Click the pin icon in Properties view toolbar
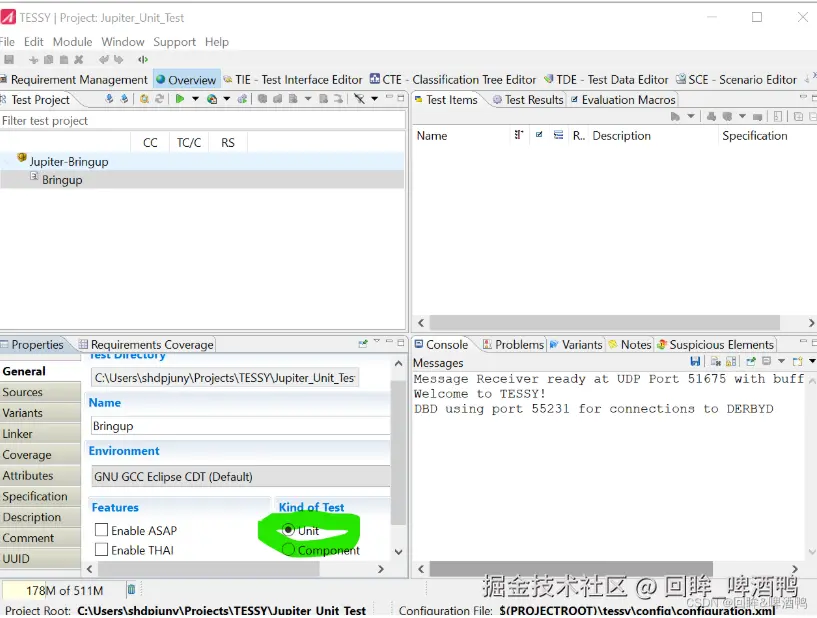Screen dimensions: 817x618 (x=363, y=343)
